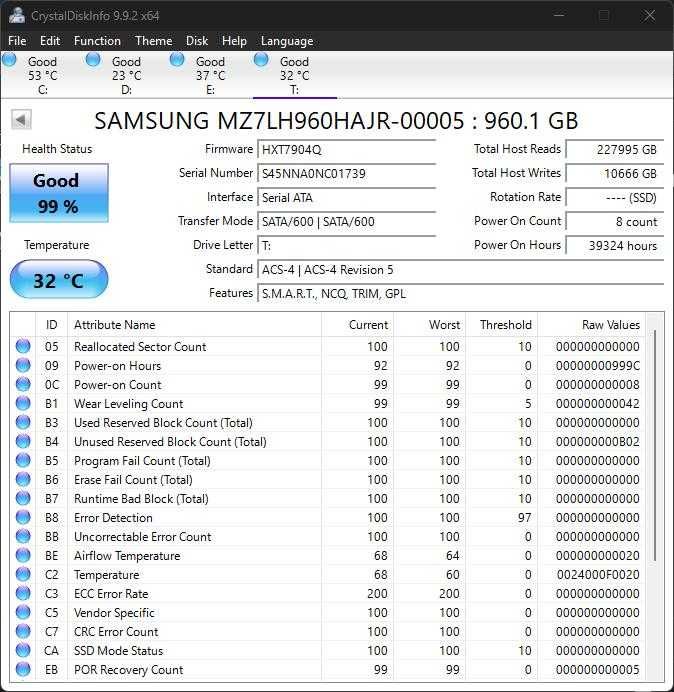Click status orb of Erase Fail Count row
The height and width of the screenshot is (692, 674).
(23, 479)
